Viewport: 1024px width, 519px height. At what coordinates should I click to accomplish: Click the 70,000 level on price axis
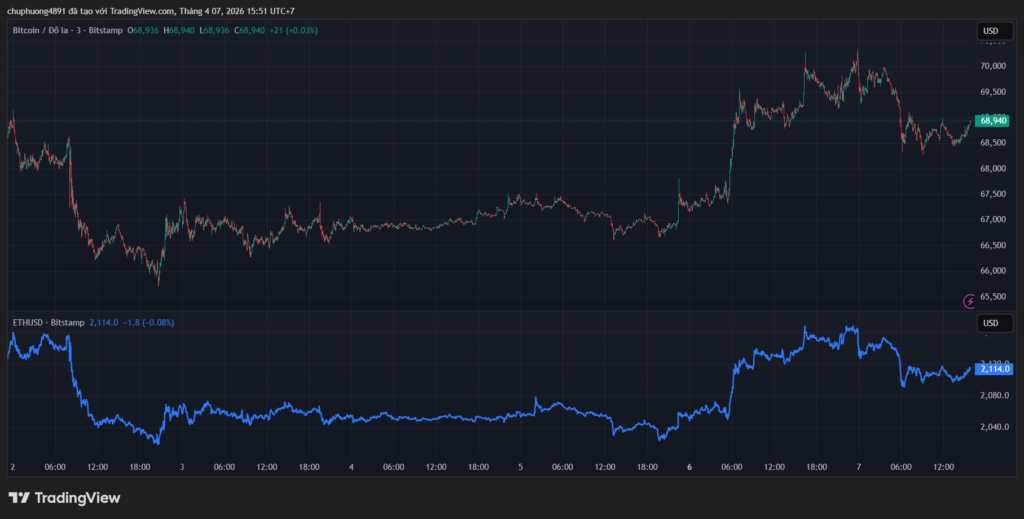(x=992, y=66)
